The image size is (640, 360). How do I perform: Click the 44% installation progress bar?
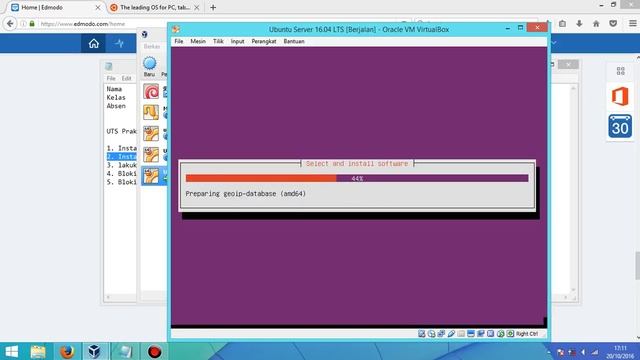point(357,178)
